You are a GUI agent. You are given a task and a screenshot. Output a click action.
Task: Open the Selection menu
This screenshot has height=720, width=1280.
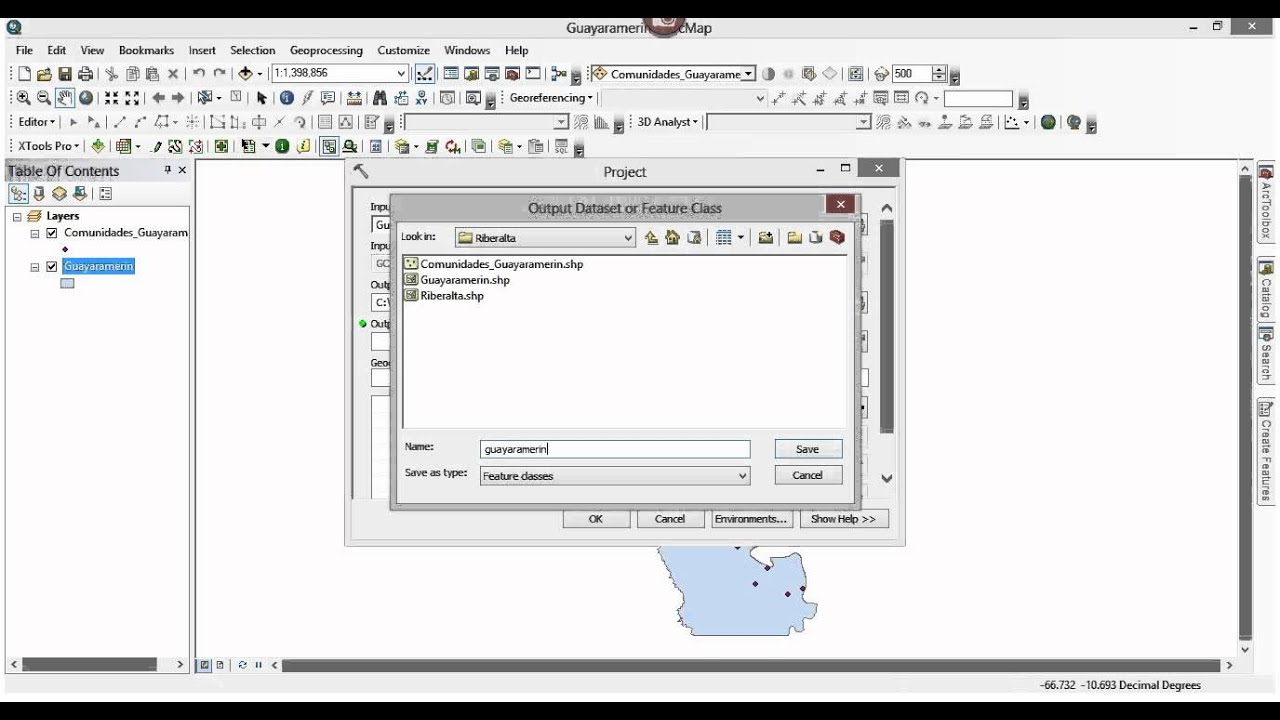pos(252,50)
